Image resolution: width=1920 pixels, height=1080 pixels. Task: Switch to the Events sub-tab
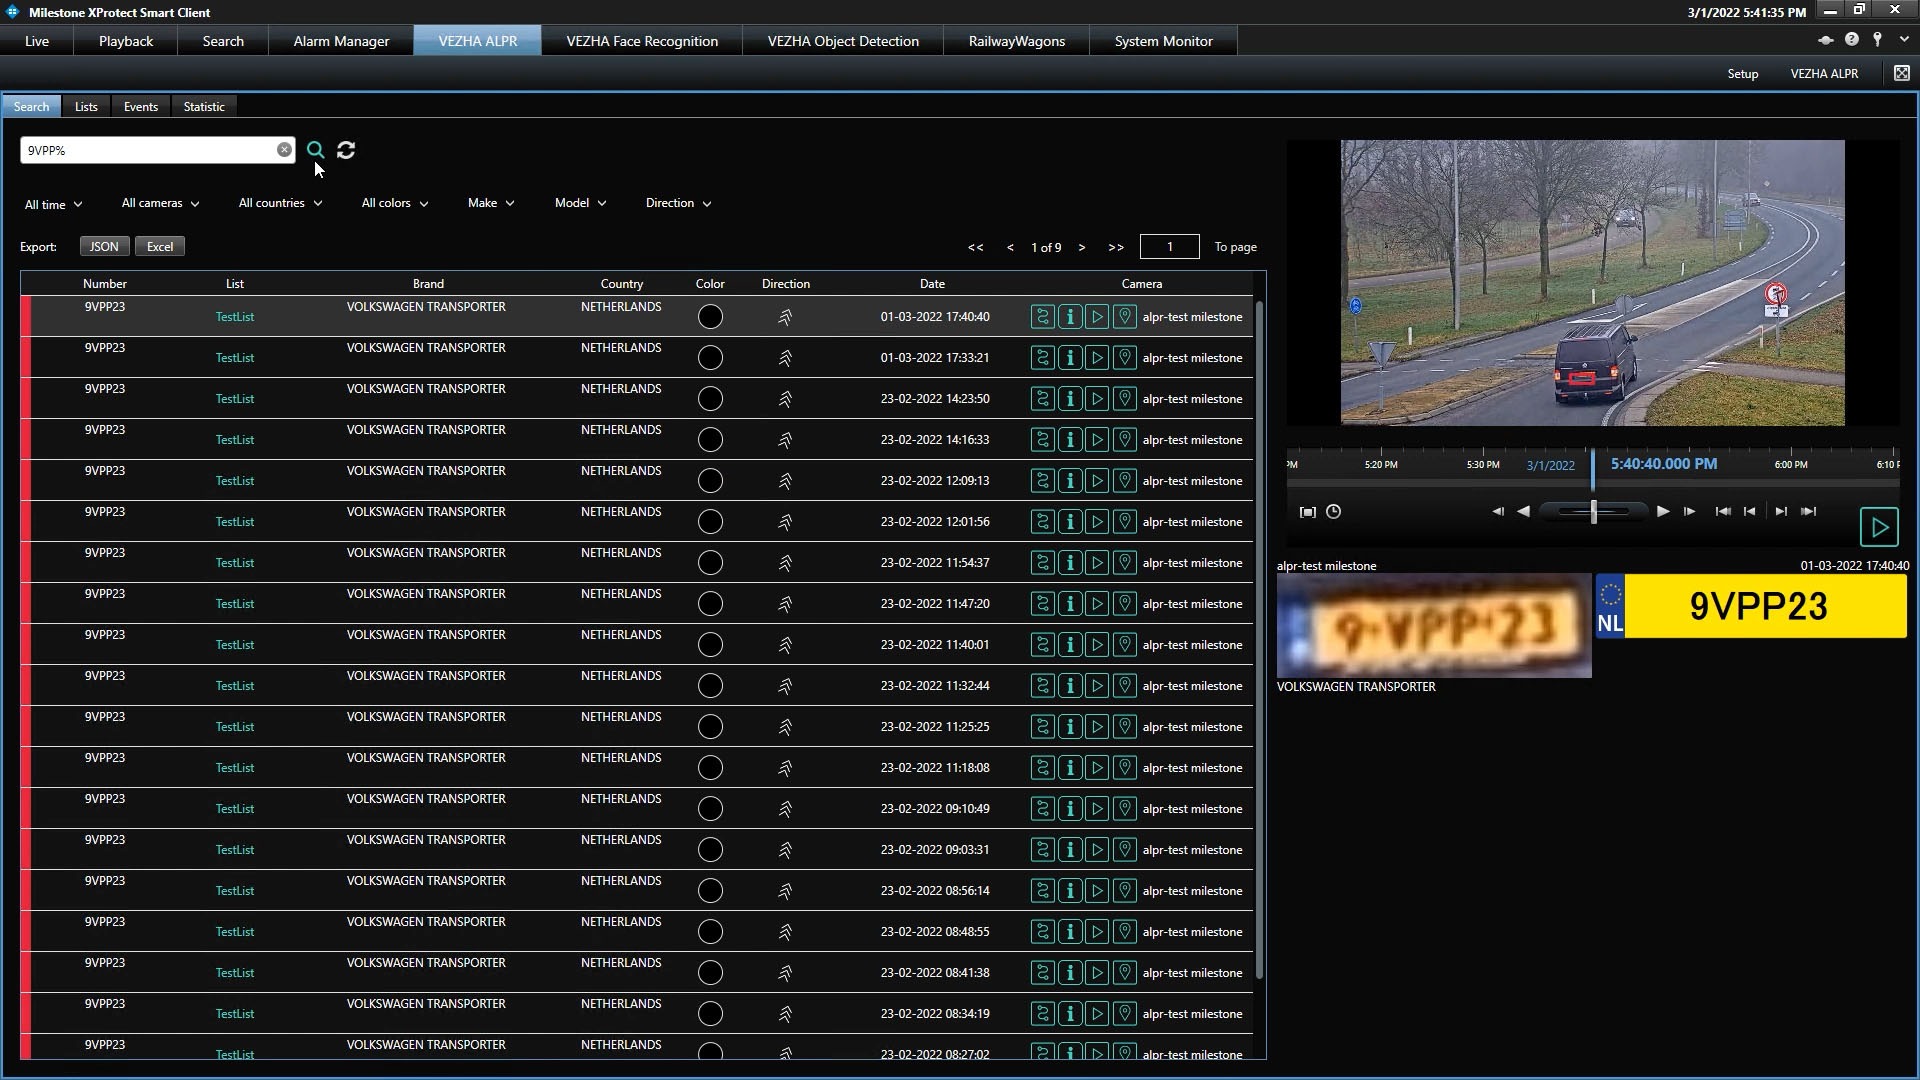click(140, 107)
